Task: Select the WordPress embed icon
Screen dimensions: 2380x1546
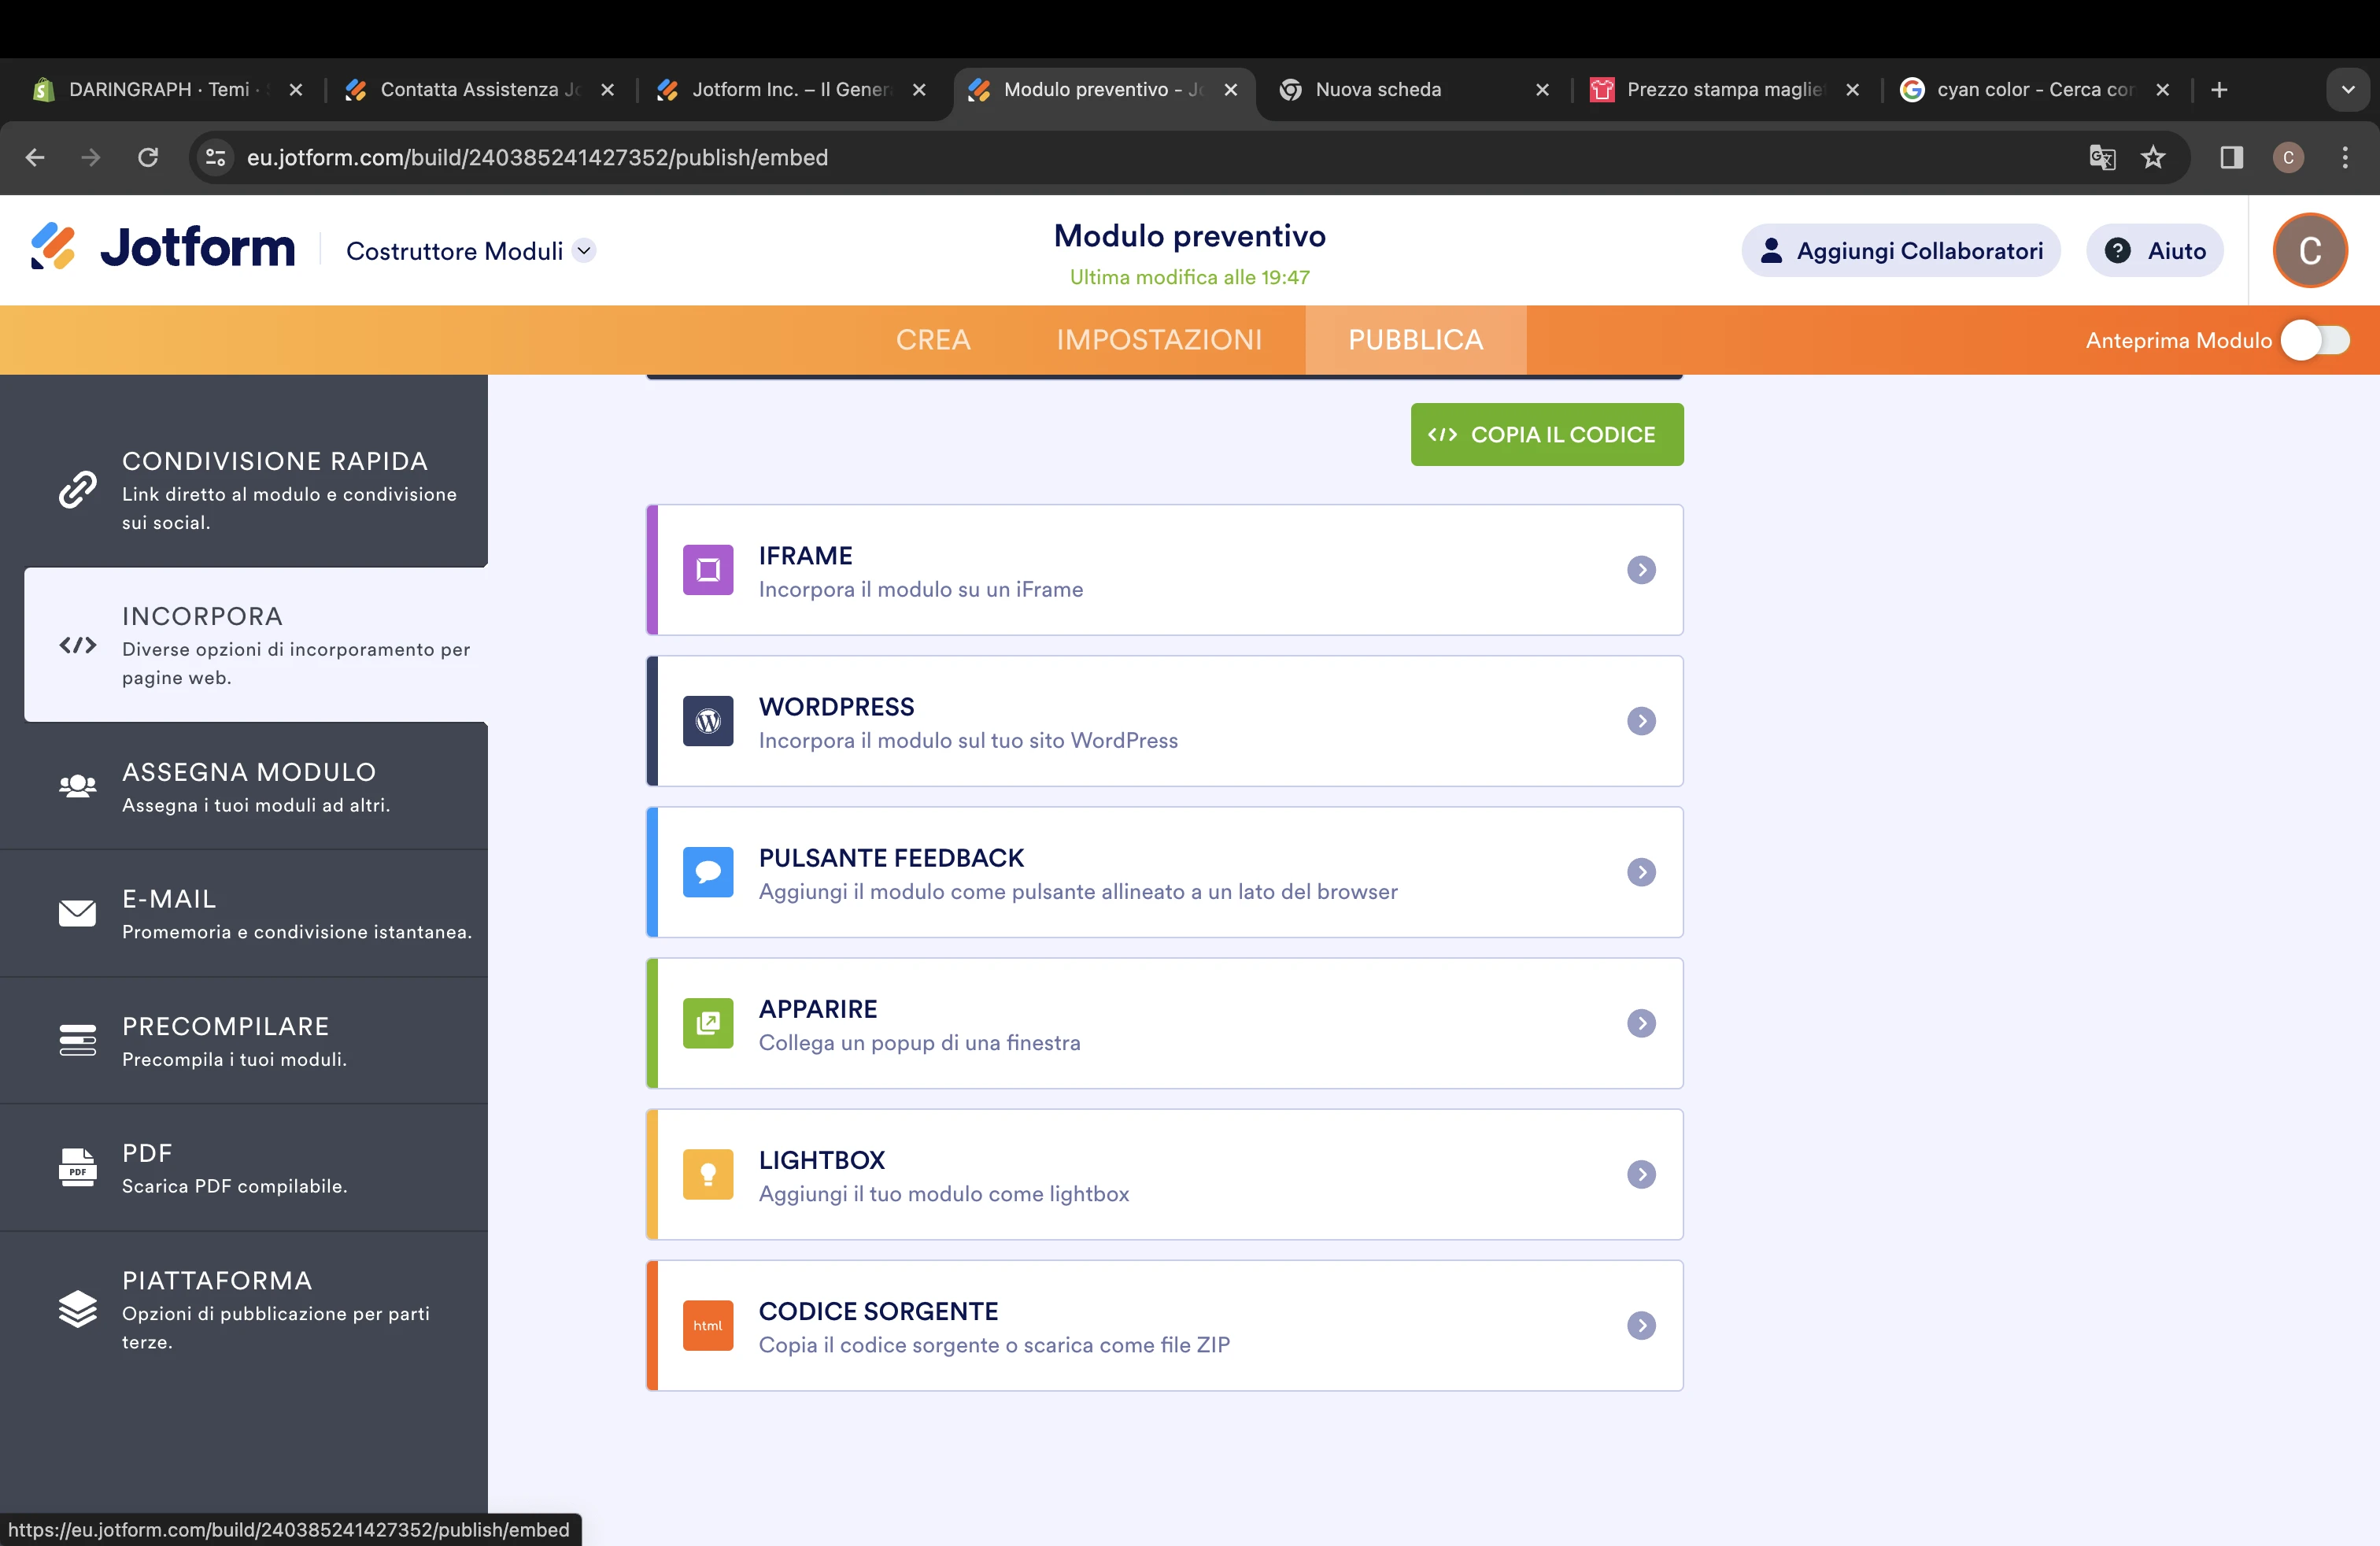Action: (x=707, y=720)
